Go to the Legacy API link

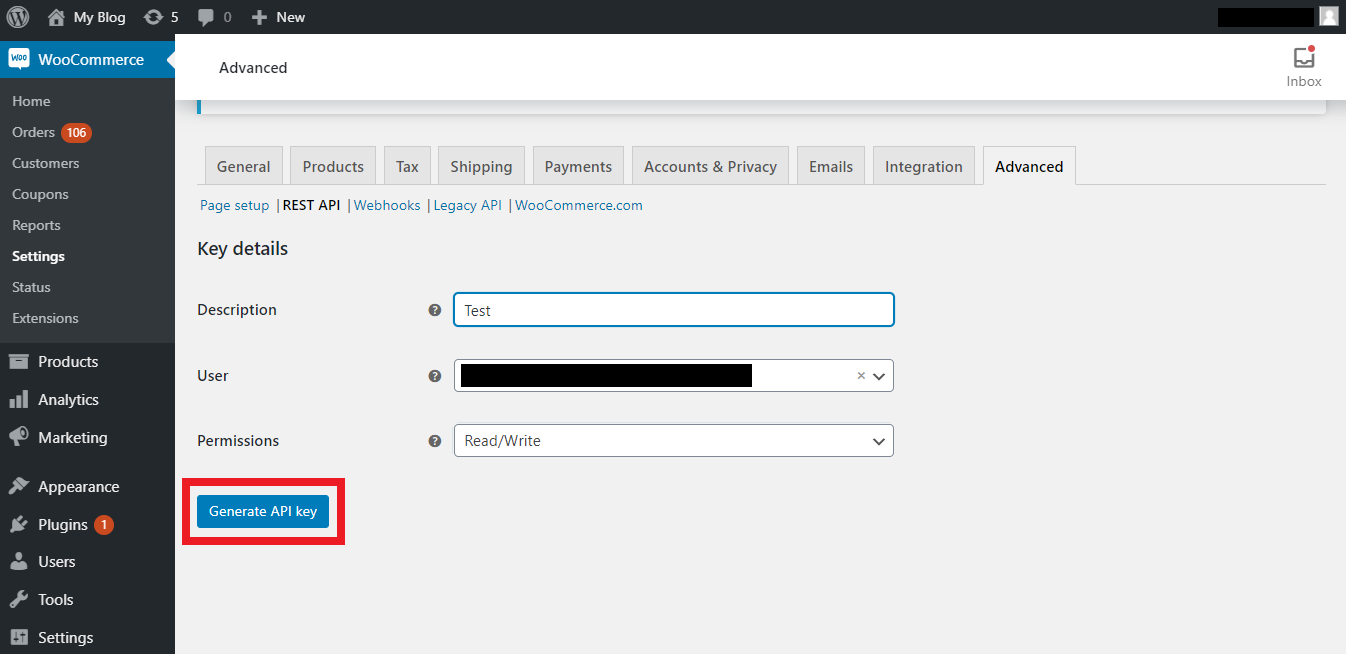[x=468, y=205]
